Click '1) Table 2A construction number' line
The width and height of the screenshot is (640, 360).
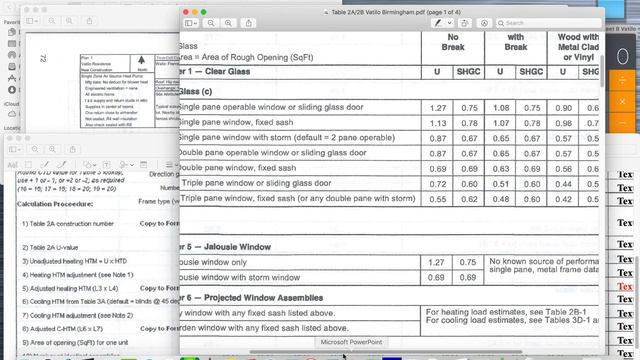[68, 224]
